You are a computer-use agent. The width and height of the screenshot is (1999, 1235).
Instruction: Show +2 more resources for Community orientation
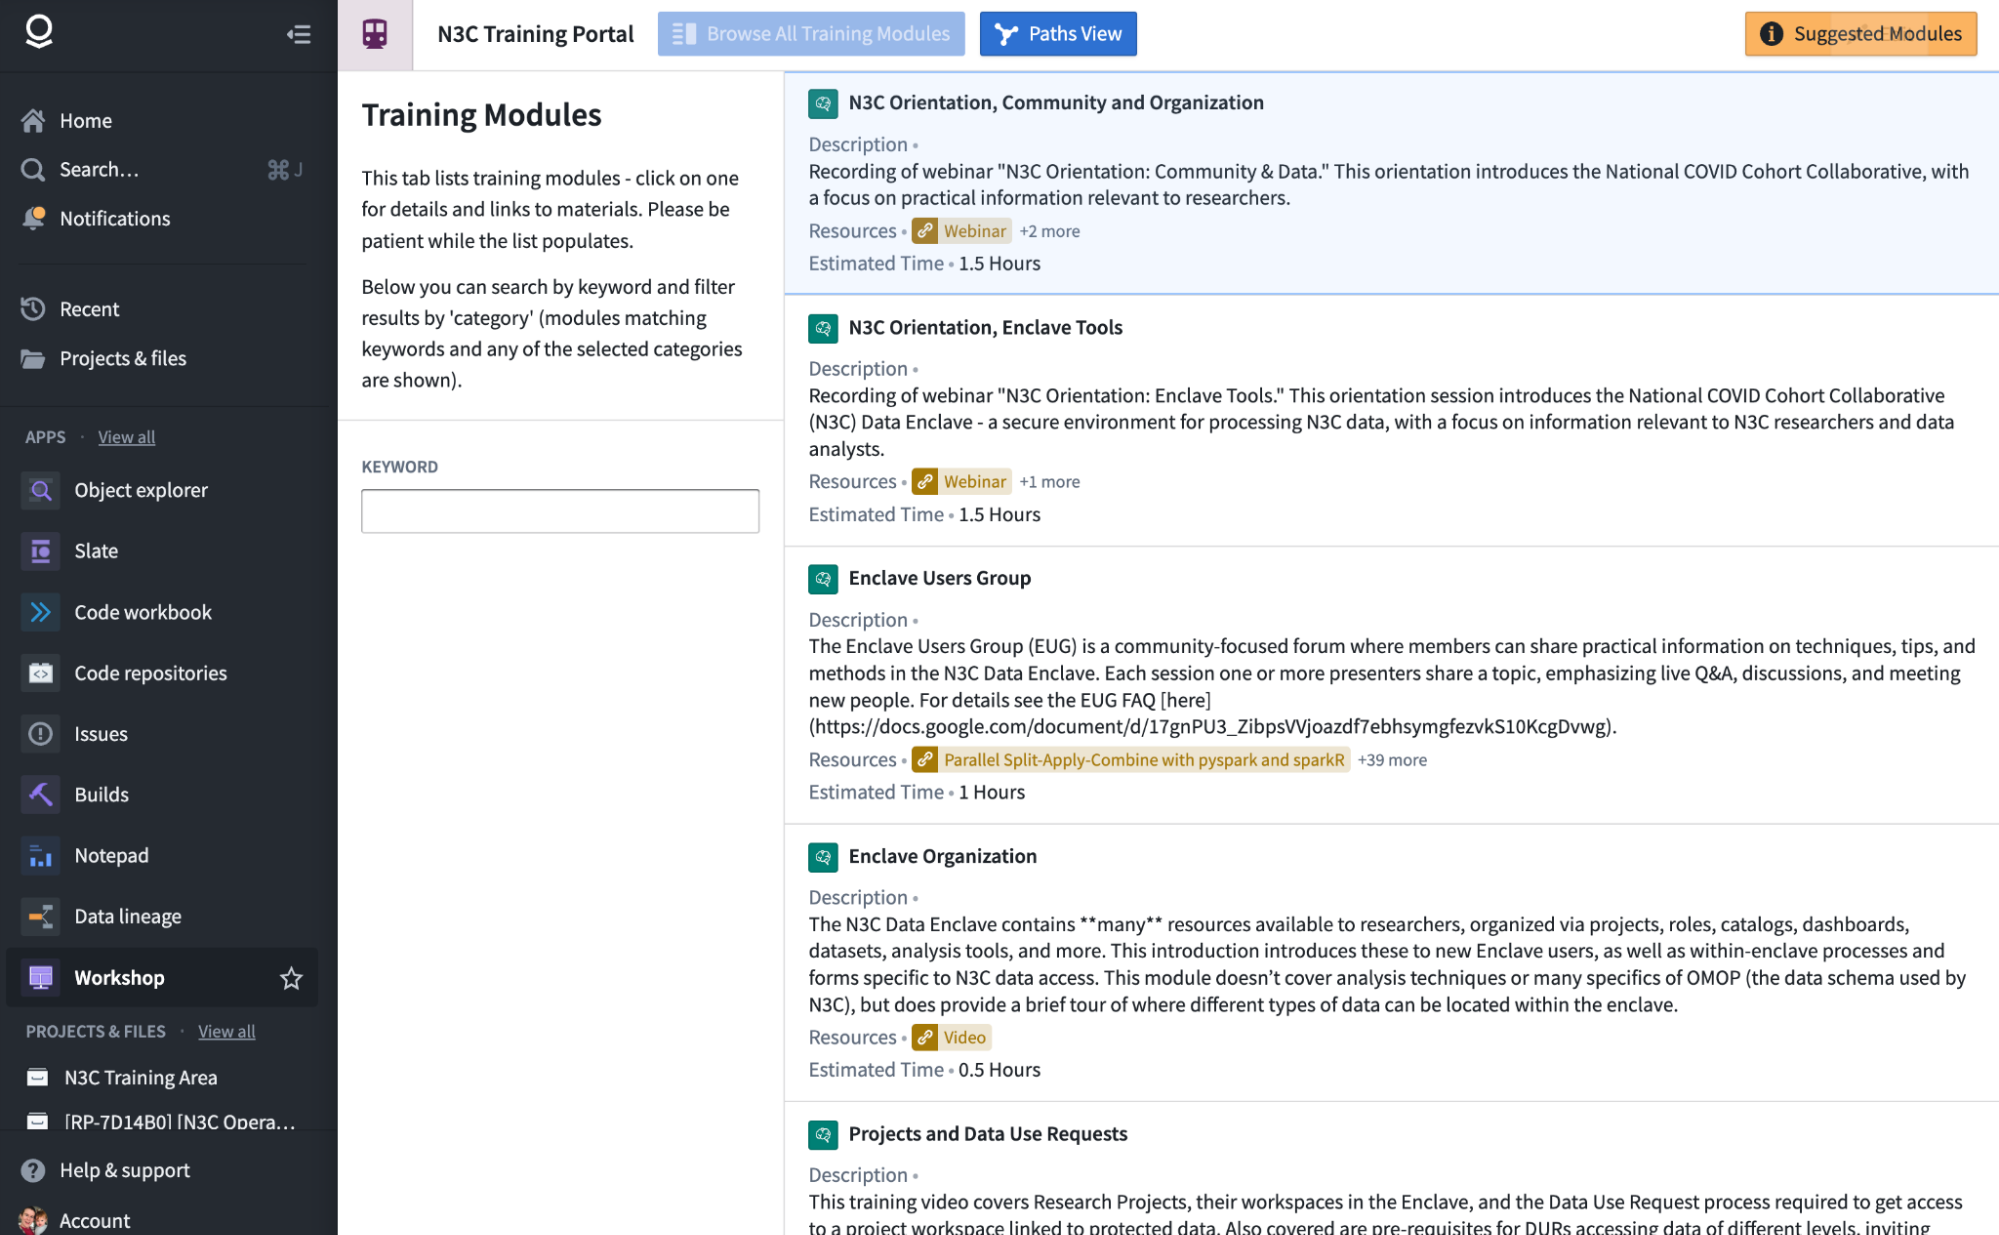(1049, 231)
